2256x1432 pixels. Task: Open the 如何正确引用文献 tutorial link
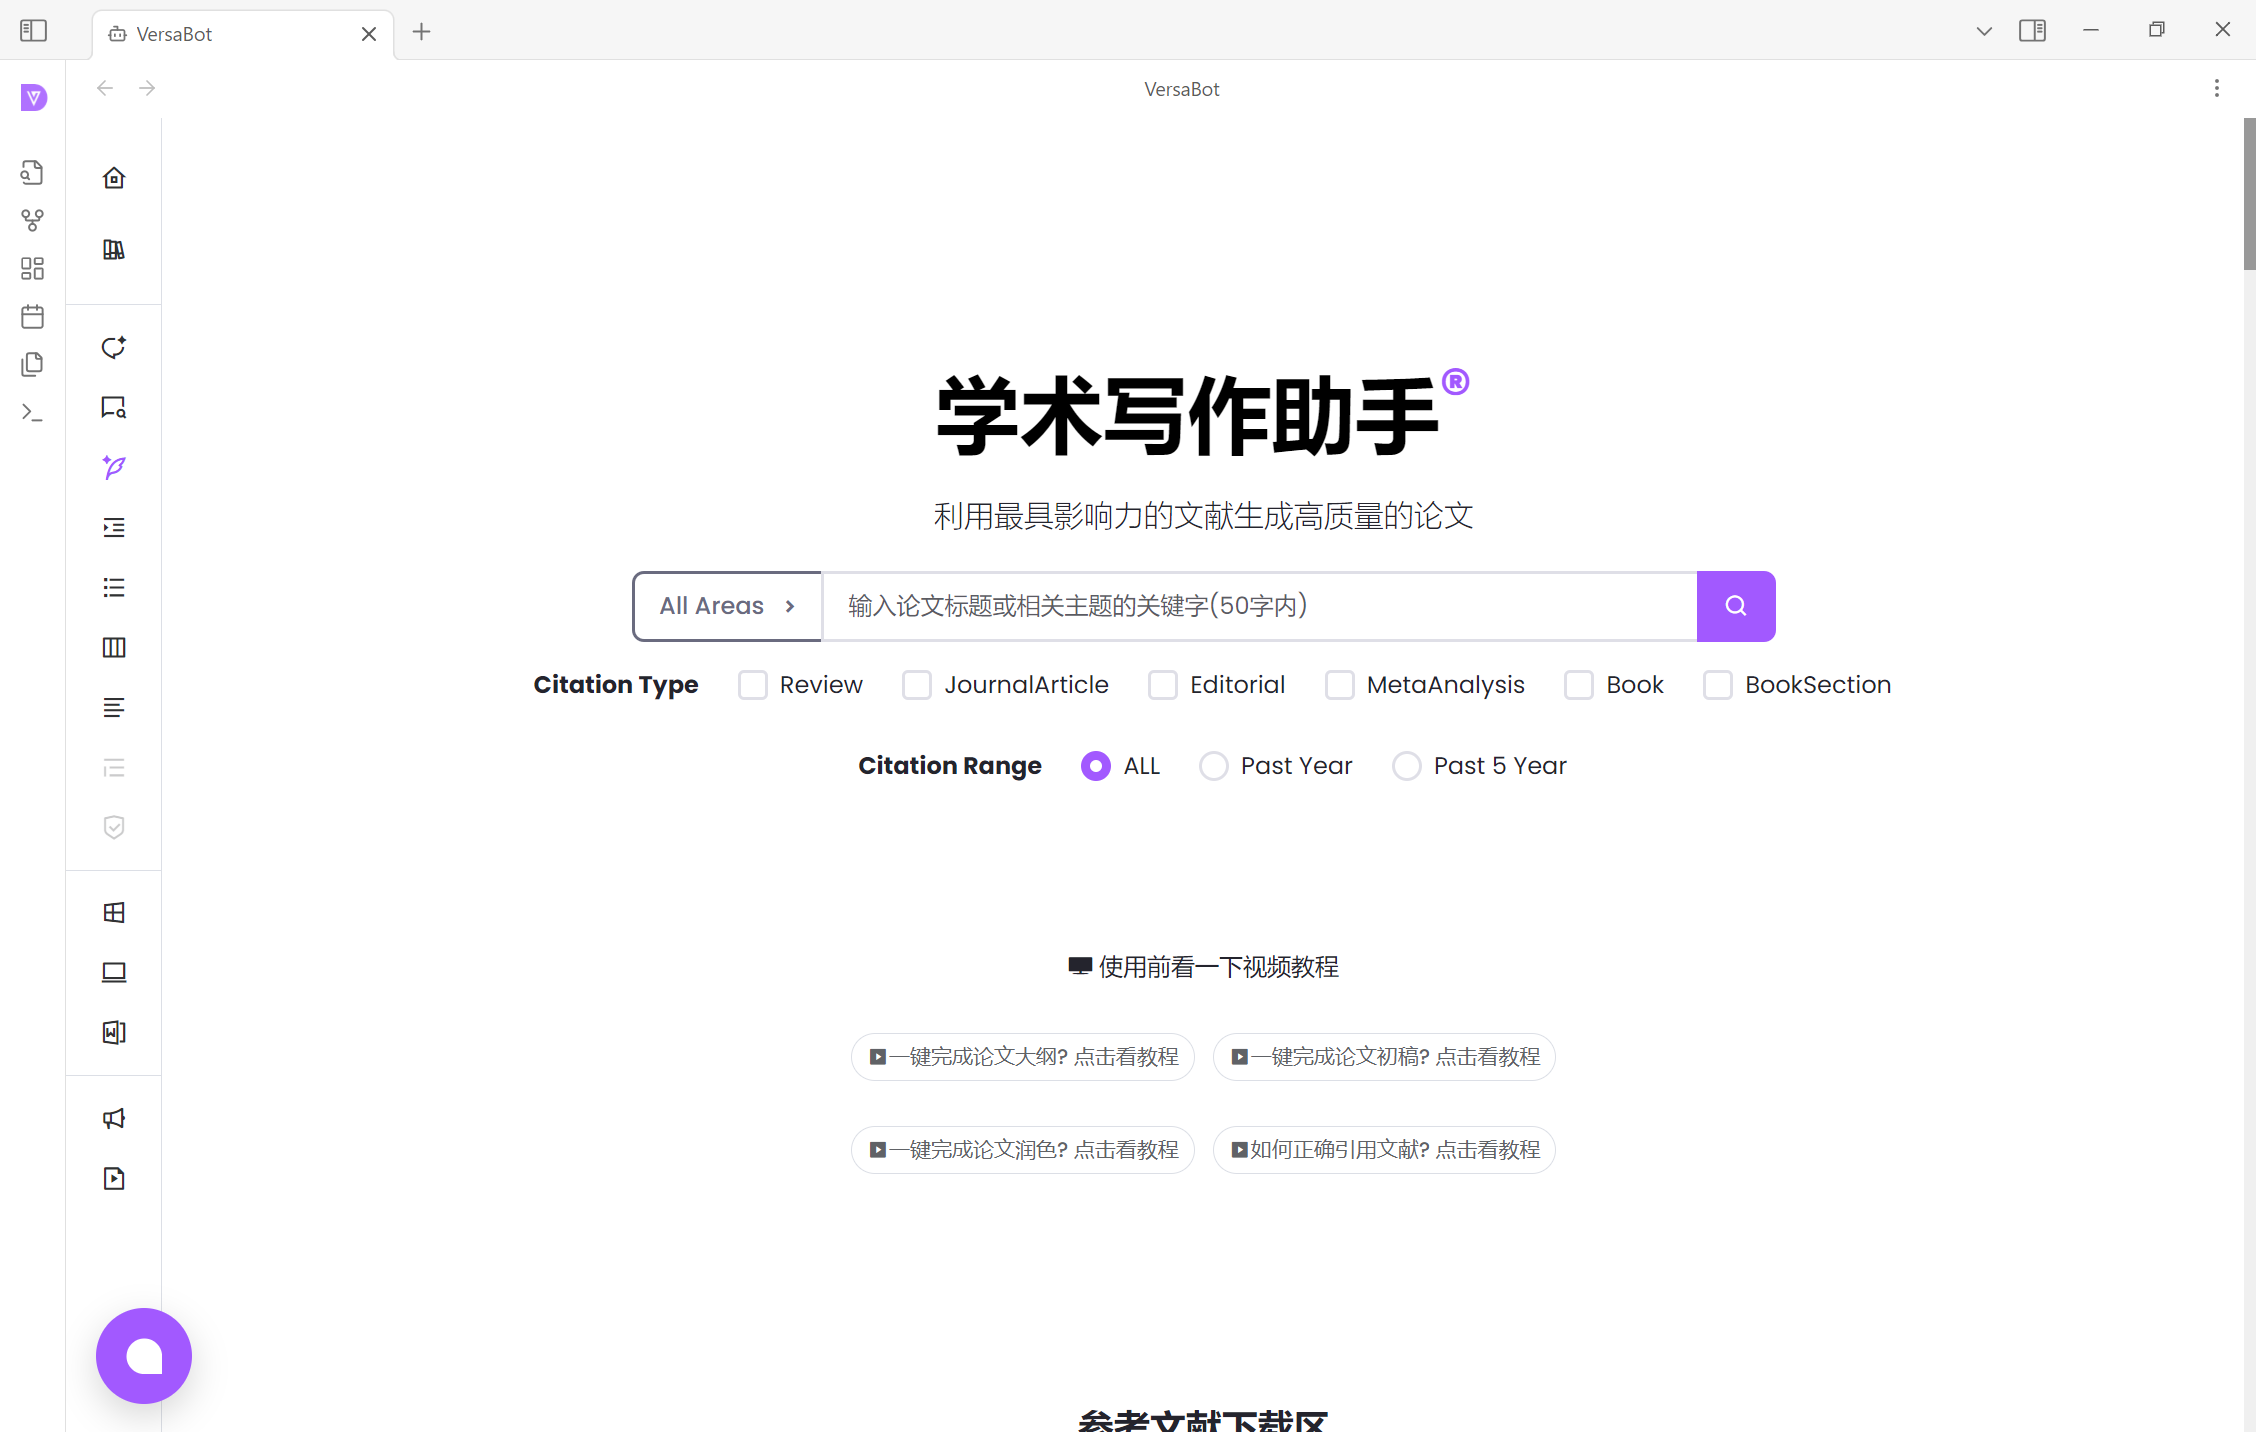1384,1149
